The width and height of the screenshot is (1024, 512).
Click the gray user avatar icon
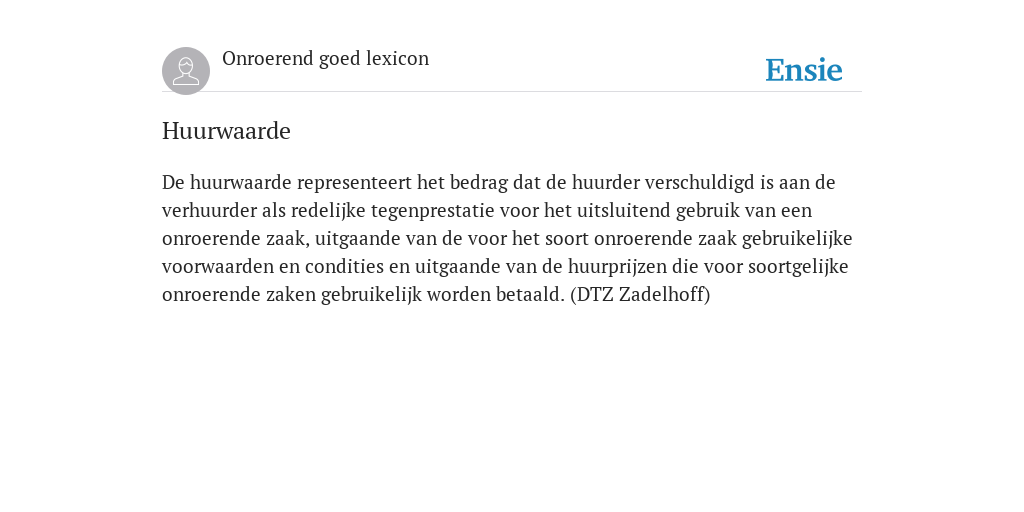[186, 71]
